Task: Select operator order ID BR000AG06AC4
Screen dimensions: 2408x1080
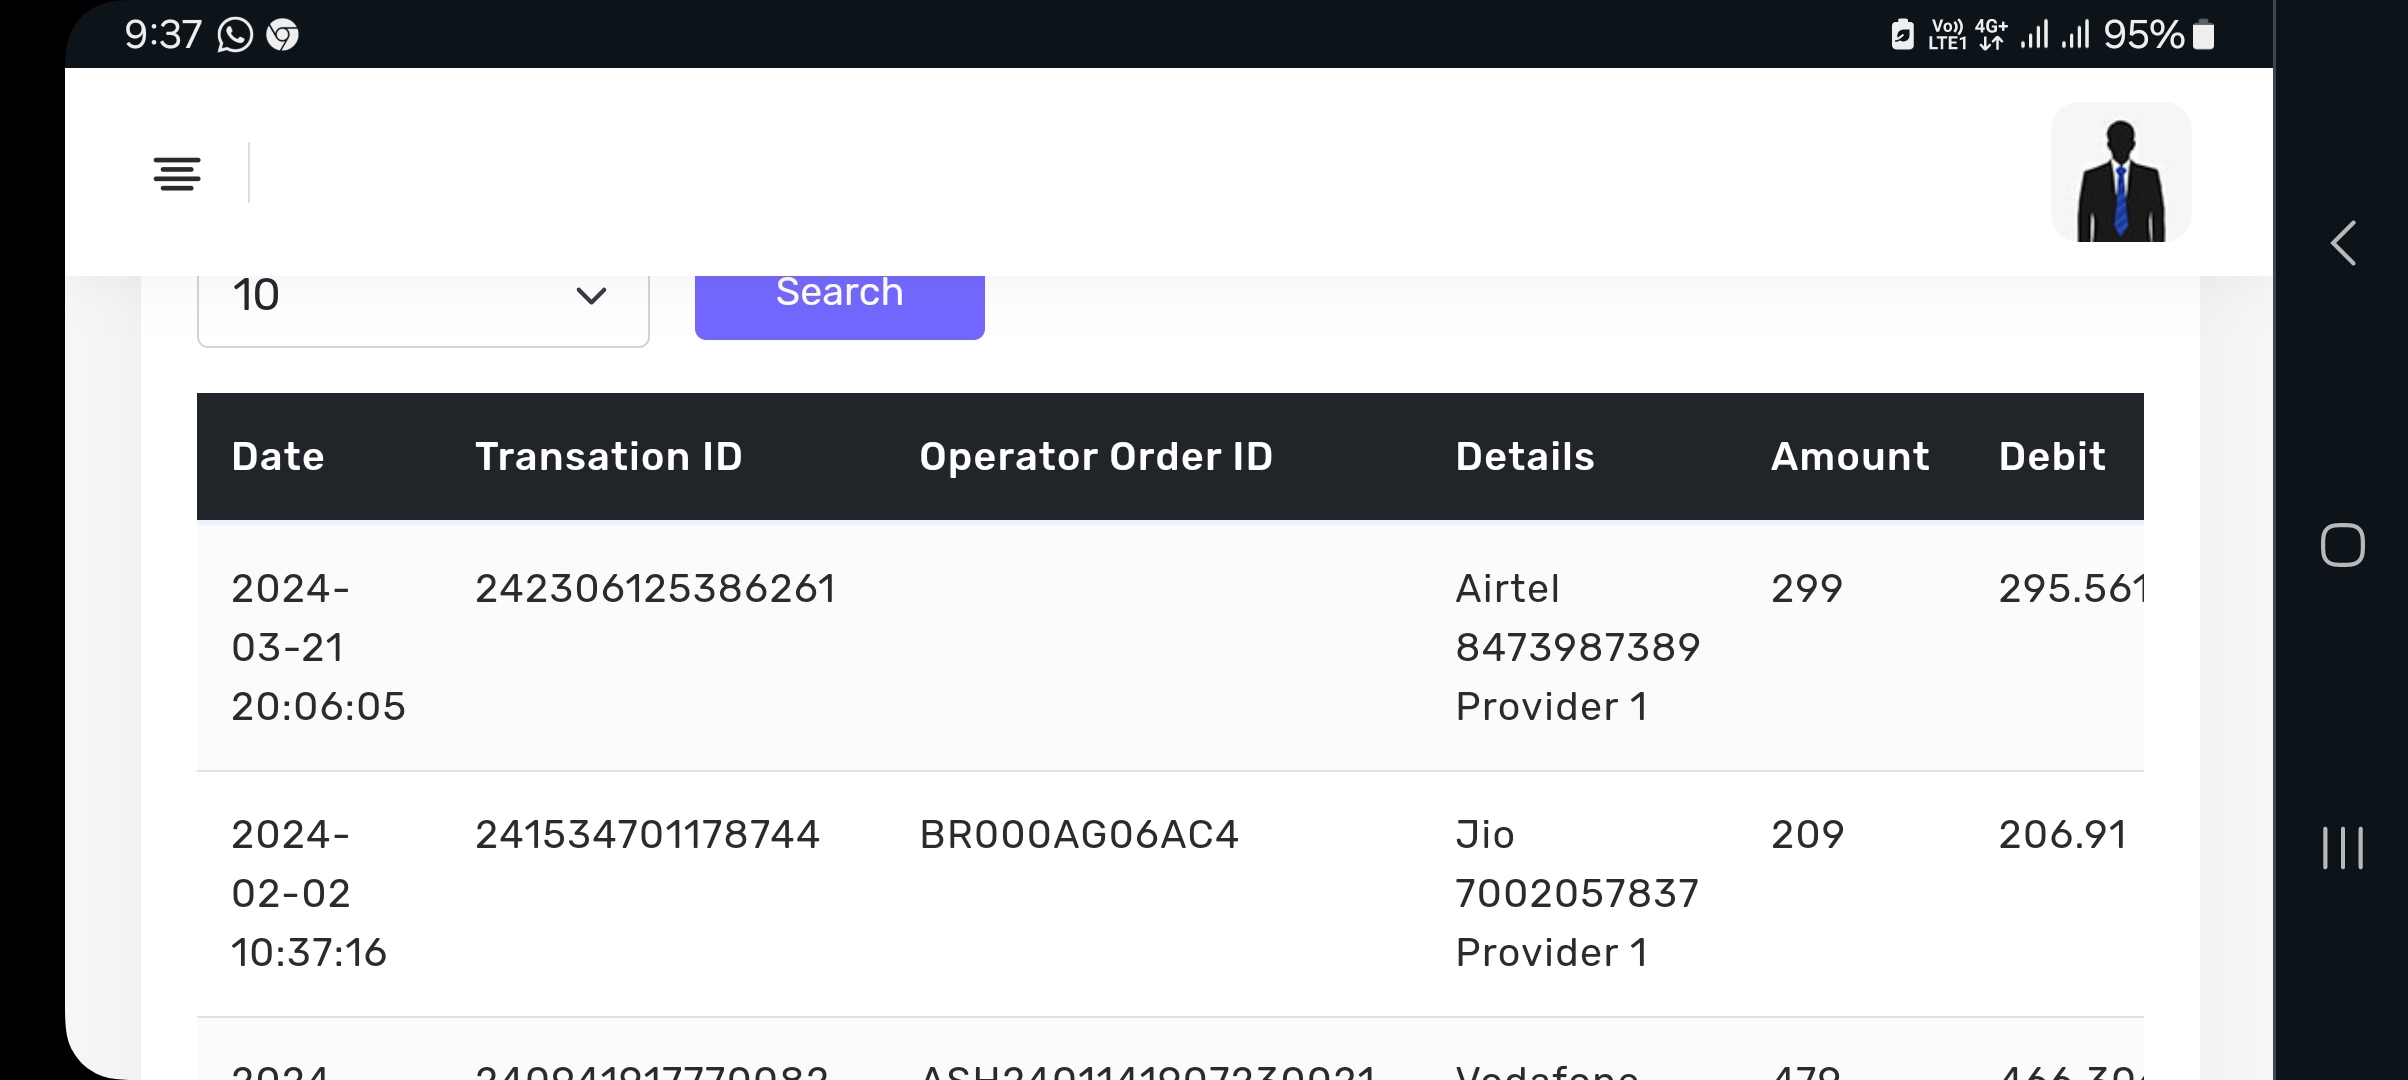Action: click(x=1079, y=835)
